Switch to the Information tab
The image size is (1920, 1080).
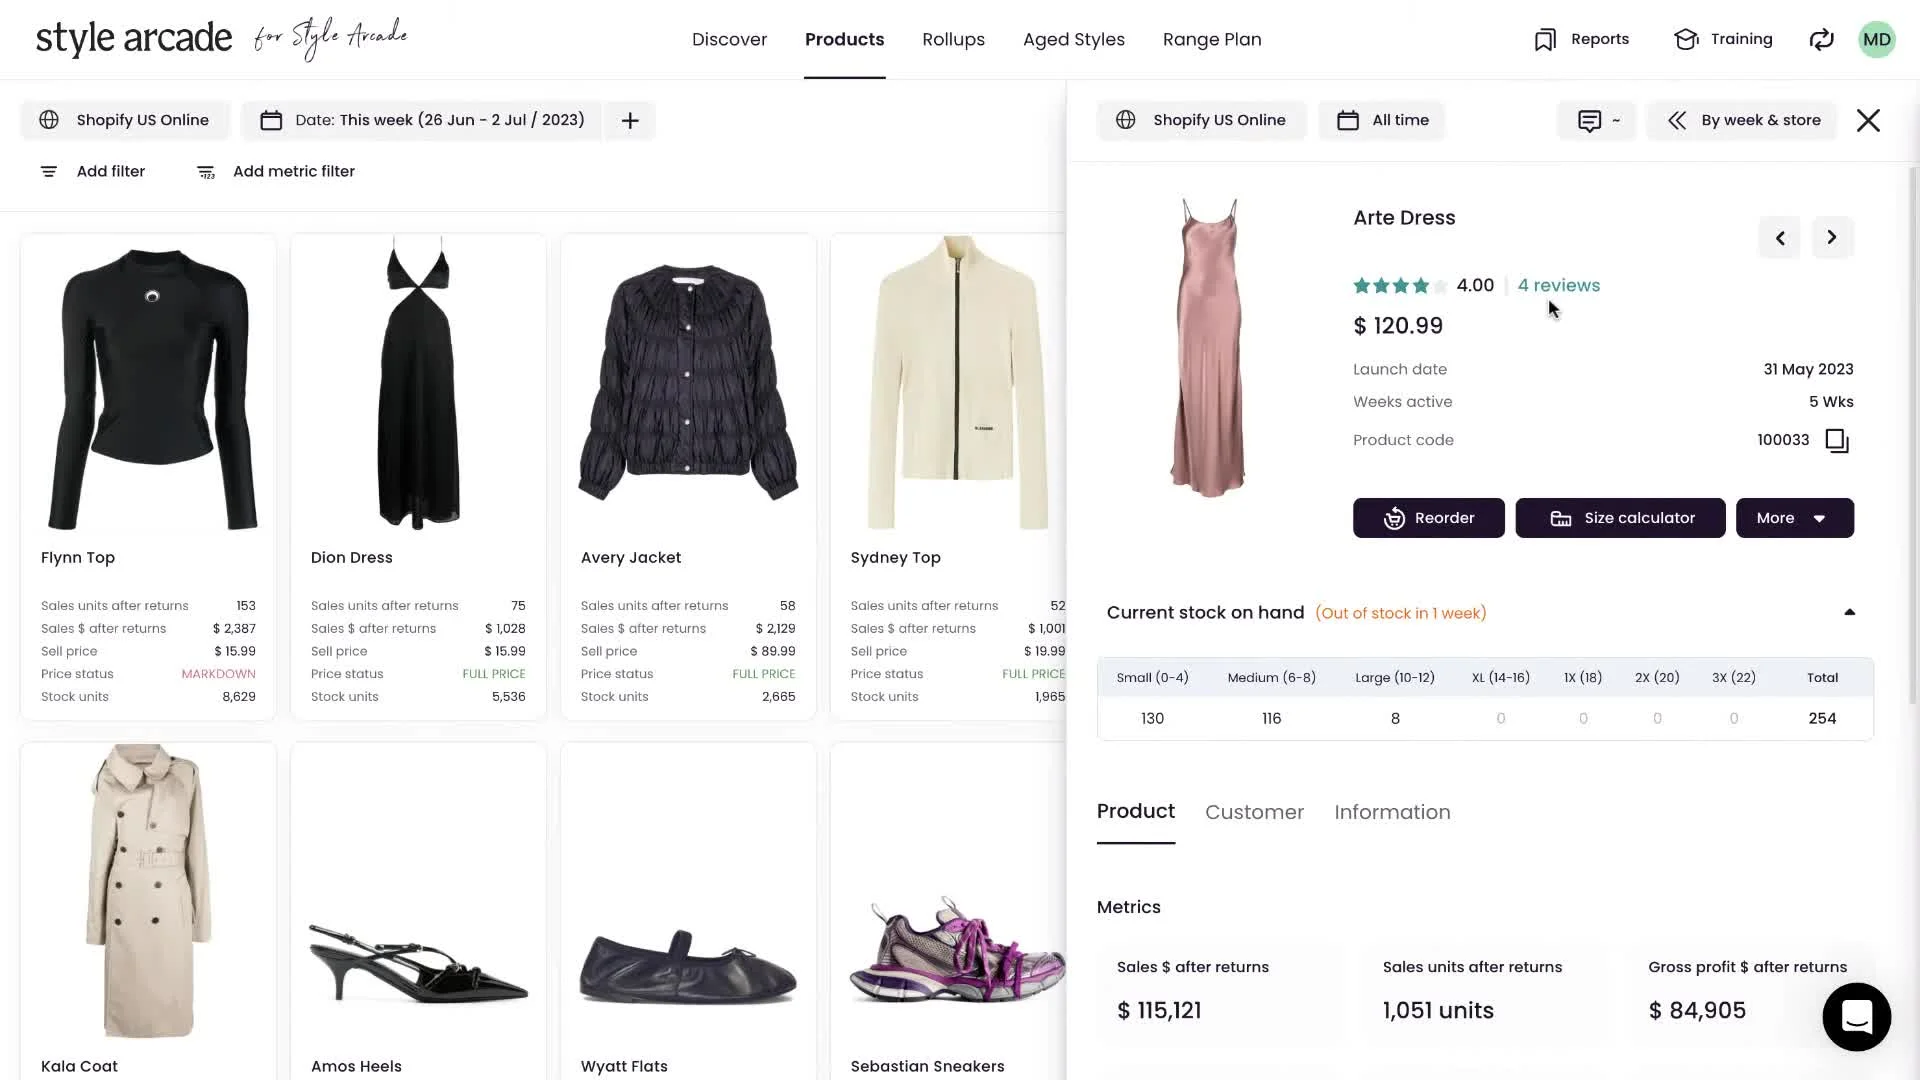(x=1392, y=812)
